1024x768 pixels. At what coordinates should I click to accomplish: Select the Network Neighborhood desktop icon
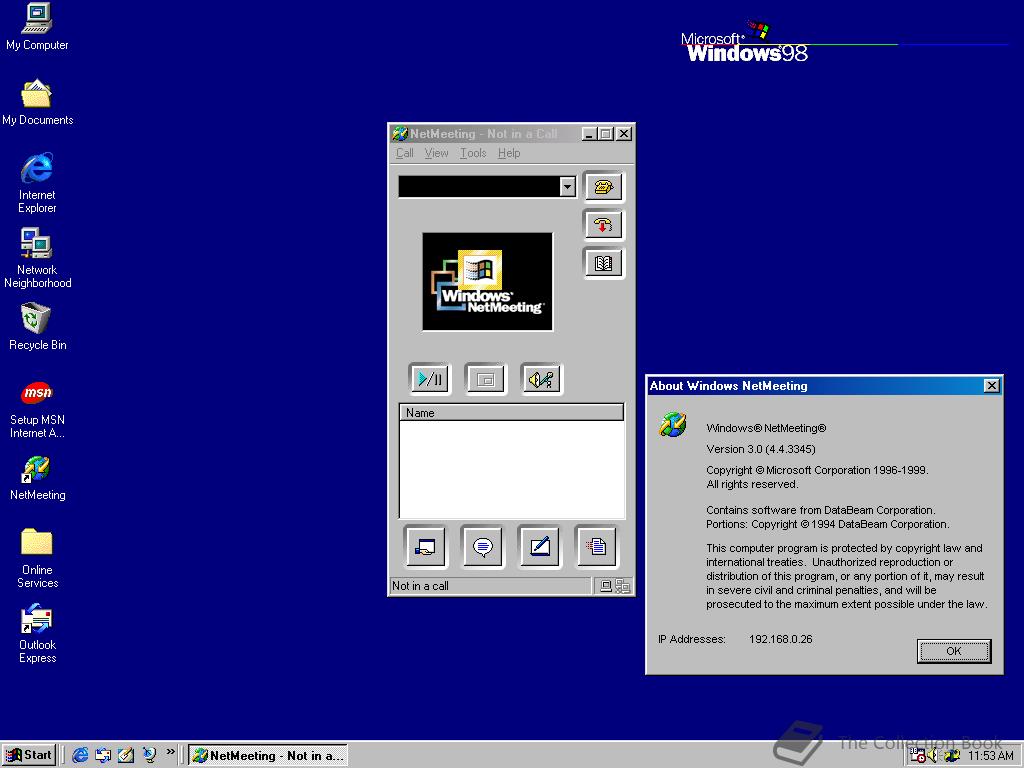[37, 259]
